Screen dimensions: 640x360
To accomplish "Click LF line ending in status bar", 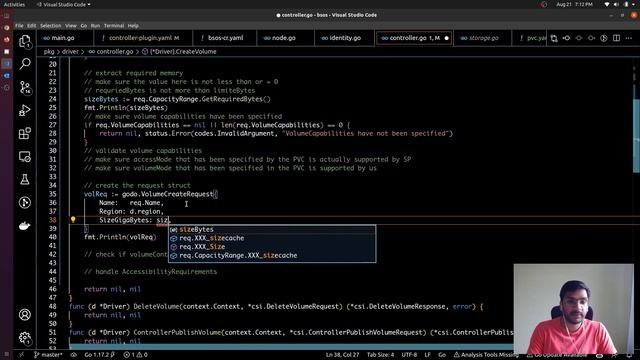I will tap(427, 355).
